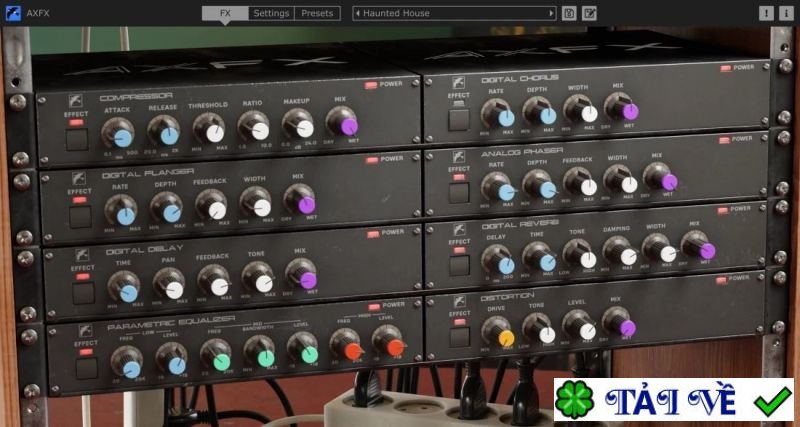The width and height of the screenshot is (800, 427).
Task: Click the Analog Phaser Feedback knob
Action: tap(580, 183)
